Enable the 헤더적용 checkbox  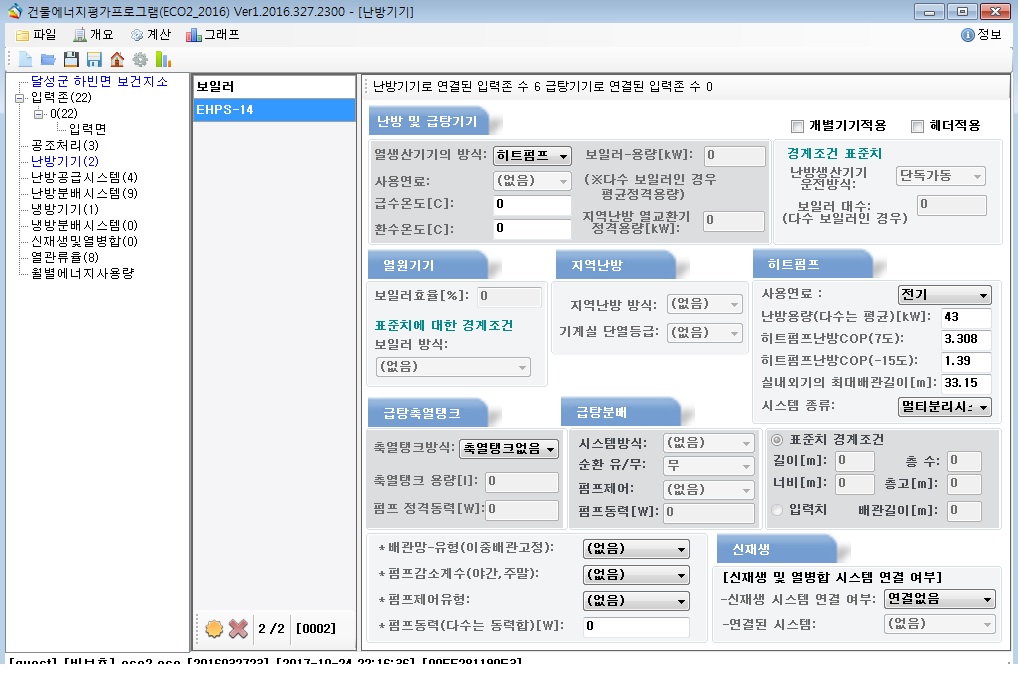coord(917,126)
